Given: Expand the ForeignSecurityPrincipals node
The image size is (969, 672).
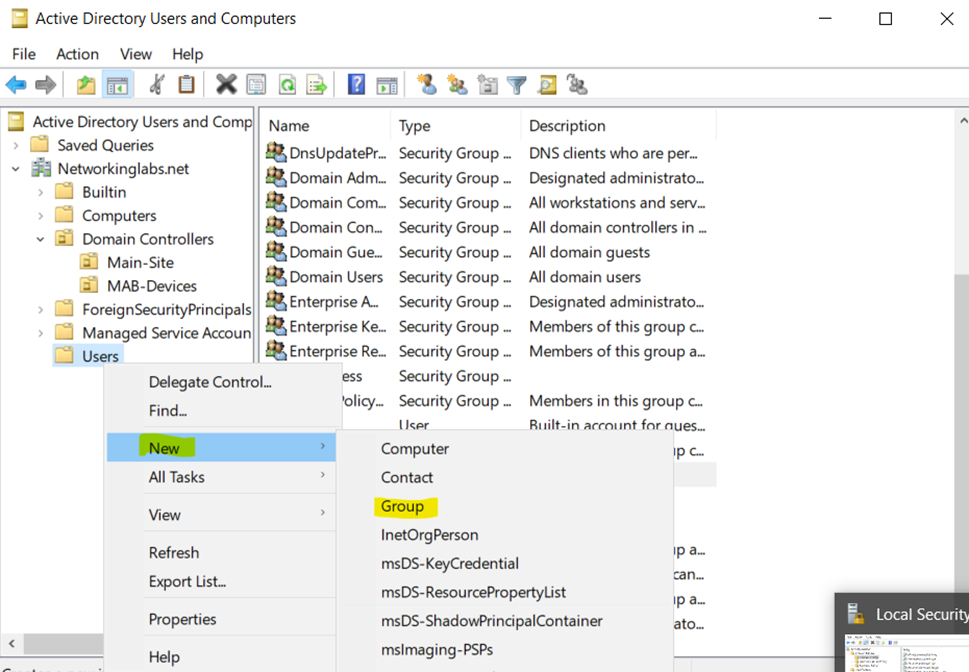Looking at the screenshot, I should point(41,309).
